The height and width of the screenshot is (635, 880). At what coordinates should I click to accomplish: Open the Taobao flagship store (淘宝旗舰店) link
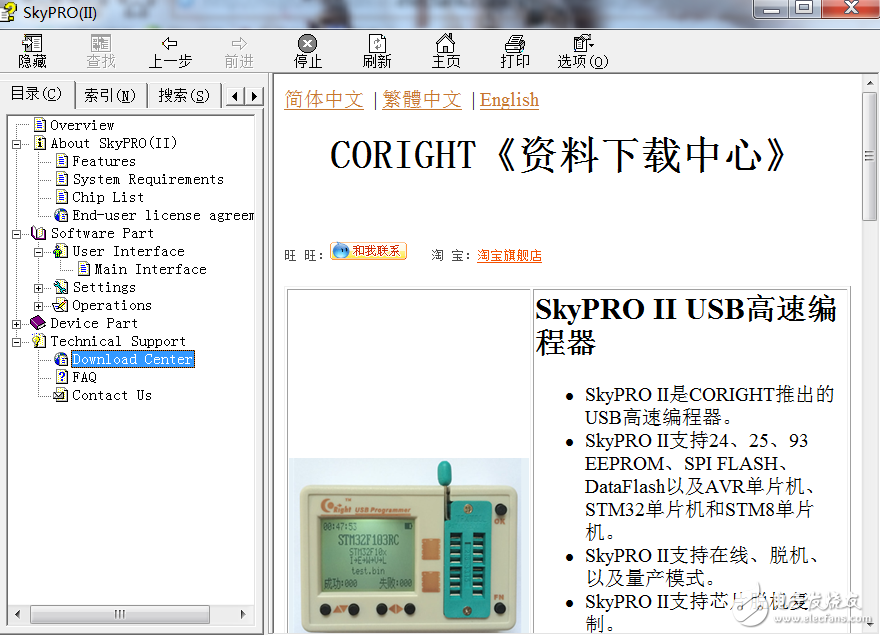pos(509,256)
